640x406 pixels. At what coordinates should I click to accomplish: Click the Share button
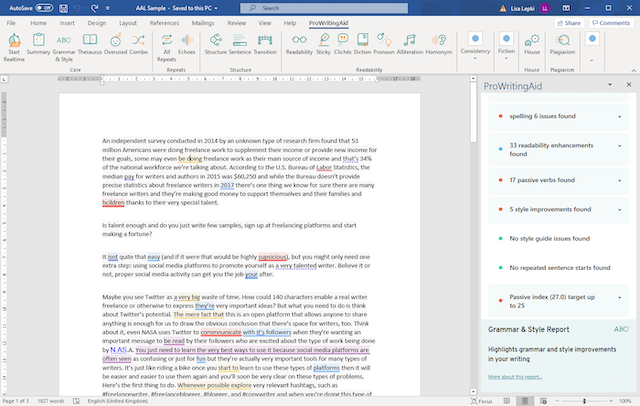[569, 23]
